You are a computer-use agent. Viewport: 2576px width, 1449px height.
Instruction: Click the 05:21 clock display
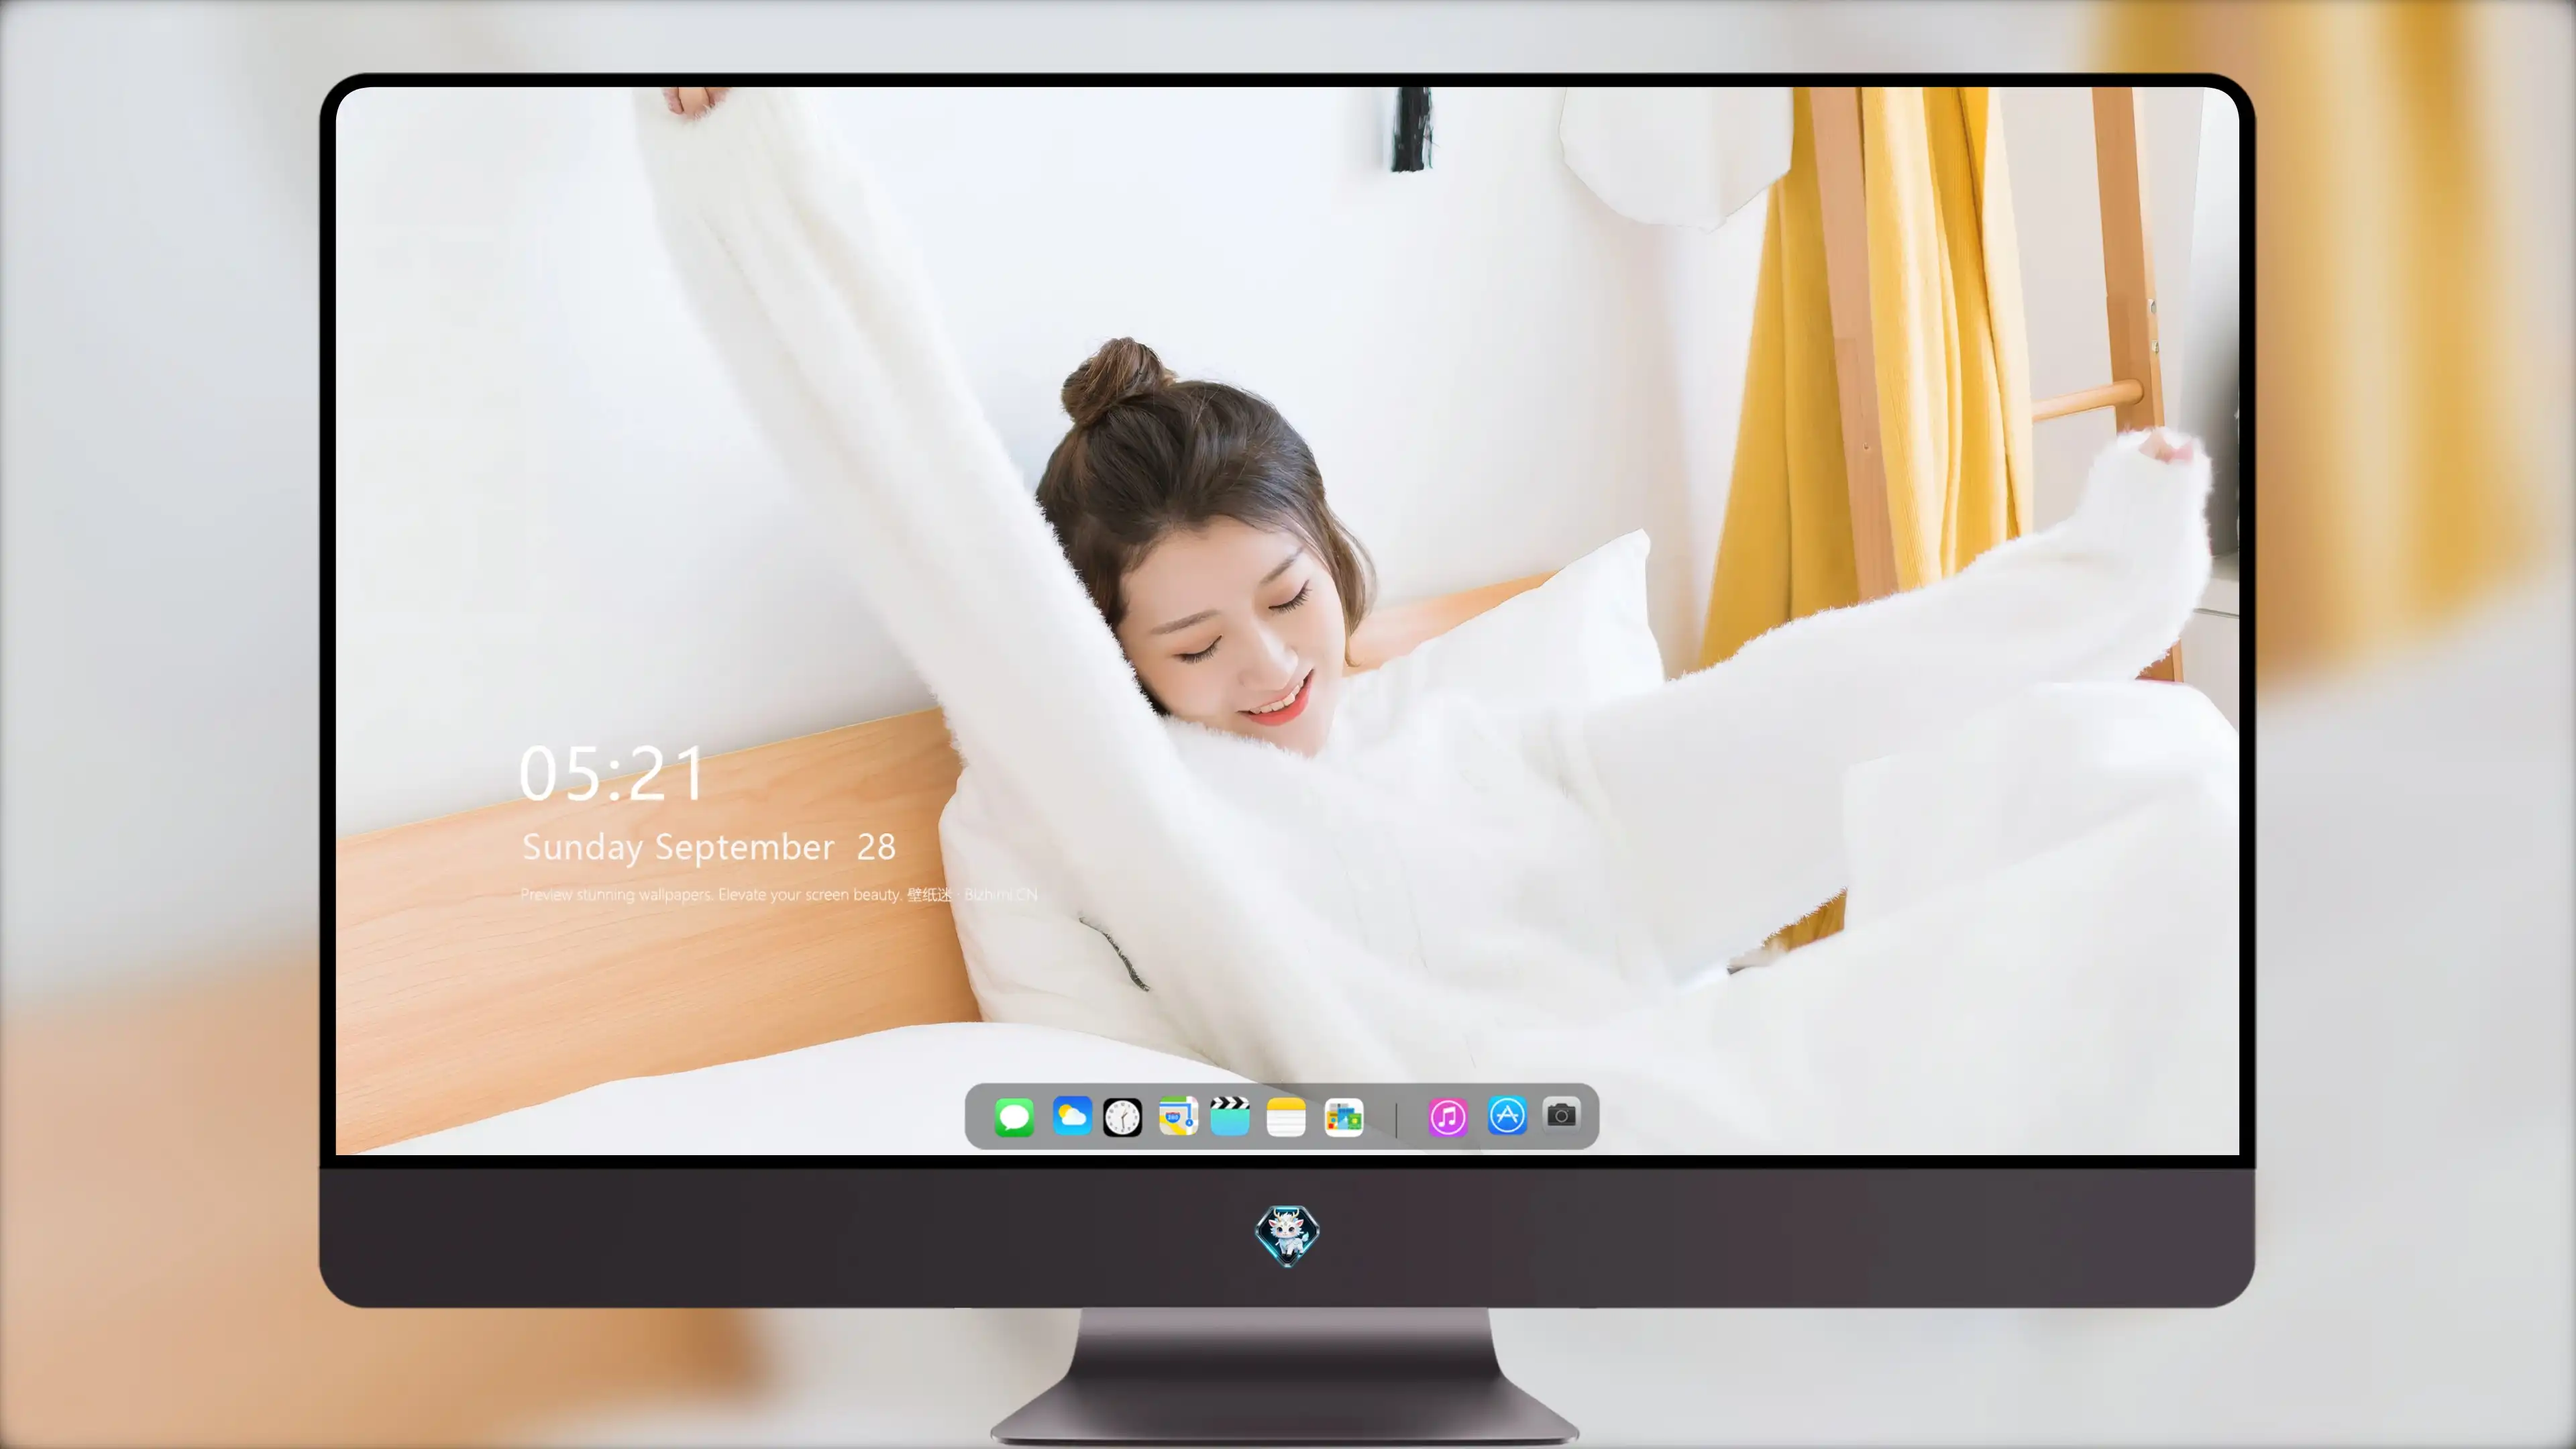[612, 774]
